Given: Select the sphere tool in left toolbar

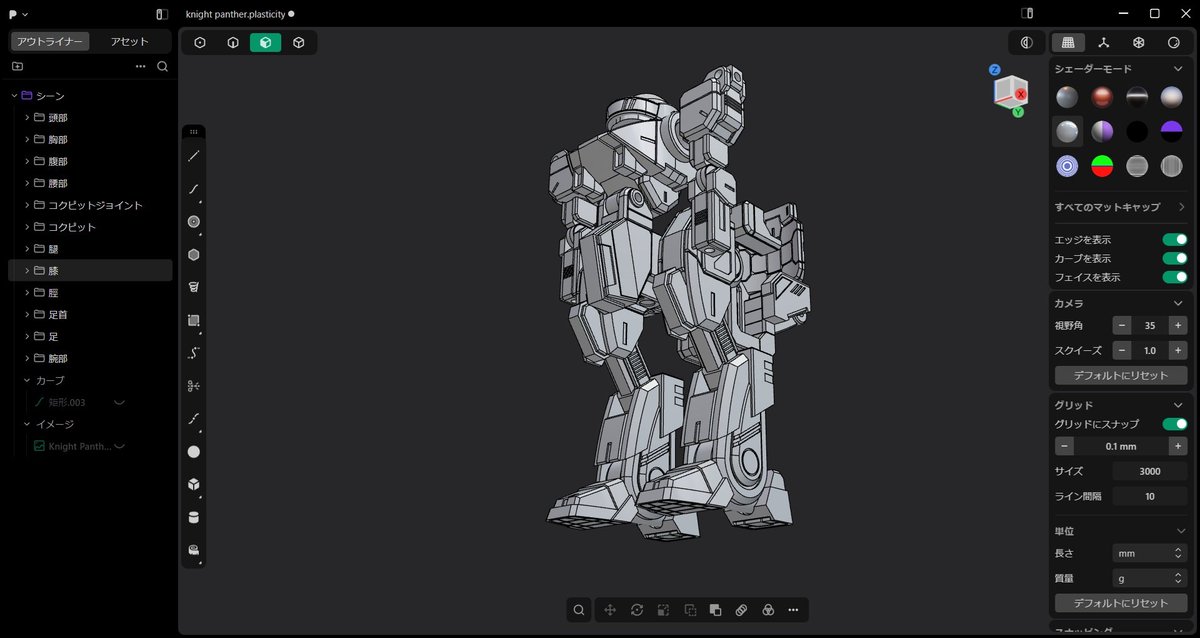Looking at the screenshot, I should [194, 452].
